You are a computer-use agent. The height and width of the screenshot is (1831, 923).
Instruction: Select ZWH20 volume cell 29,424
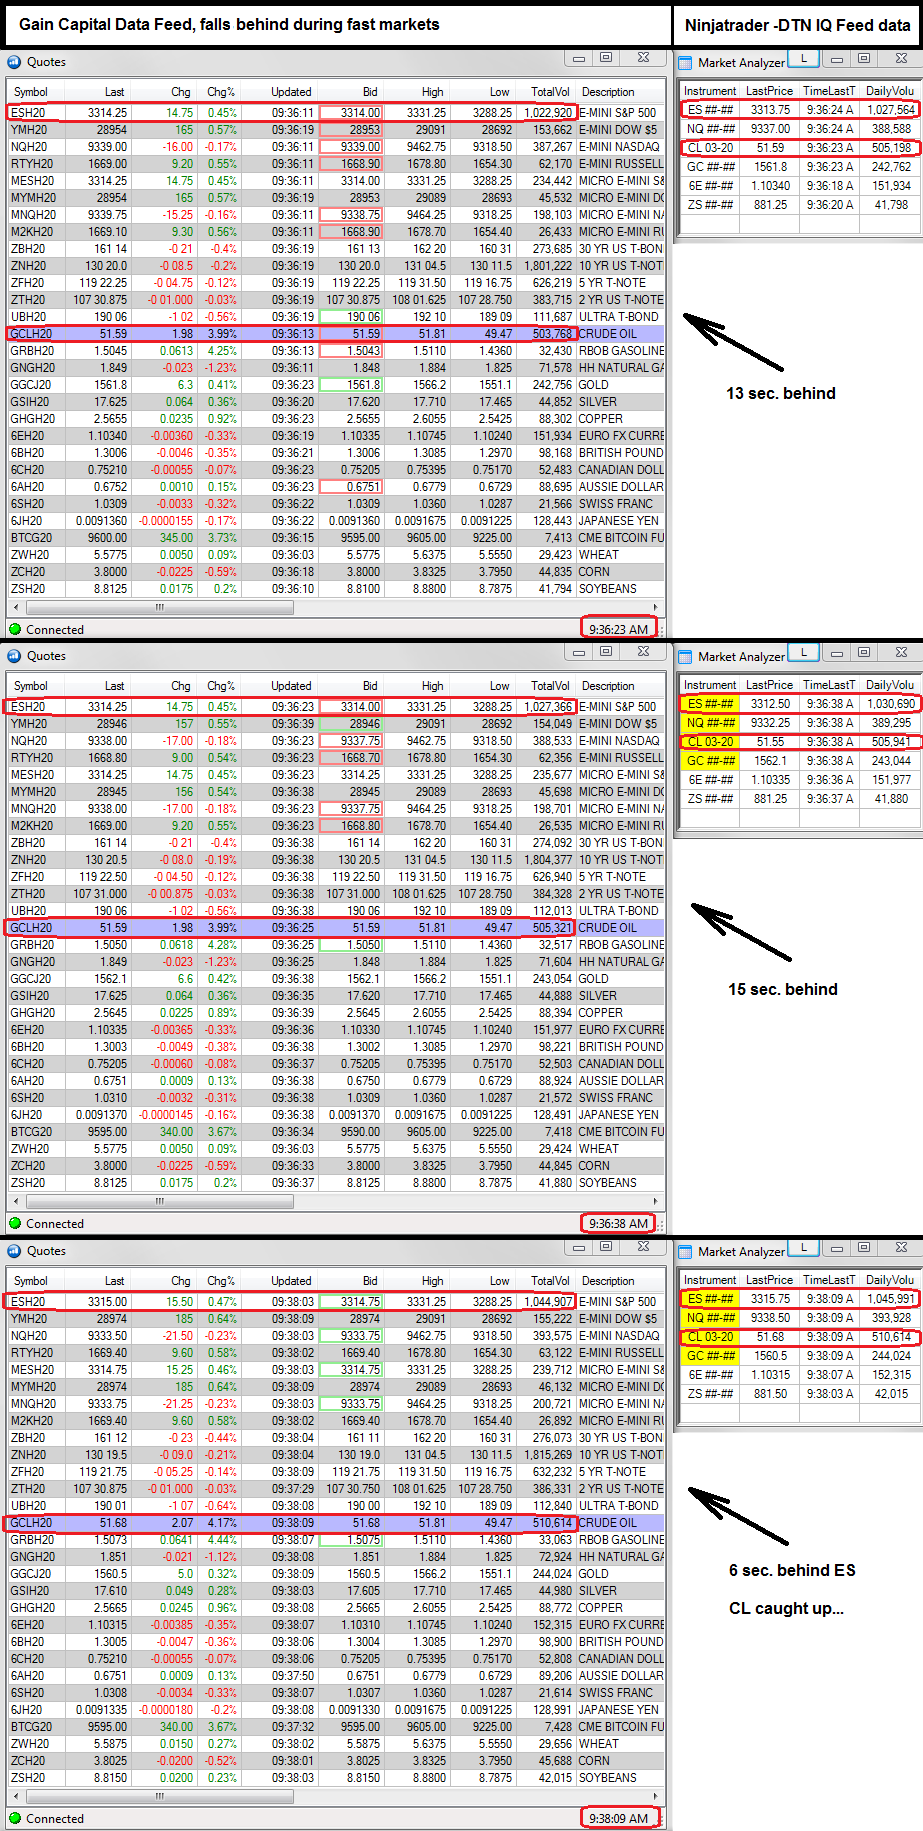click(x=546, y=1149)
